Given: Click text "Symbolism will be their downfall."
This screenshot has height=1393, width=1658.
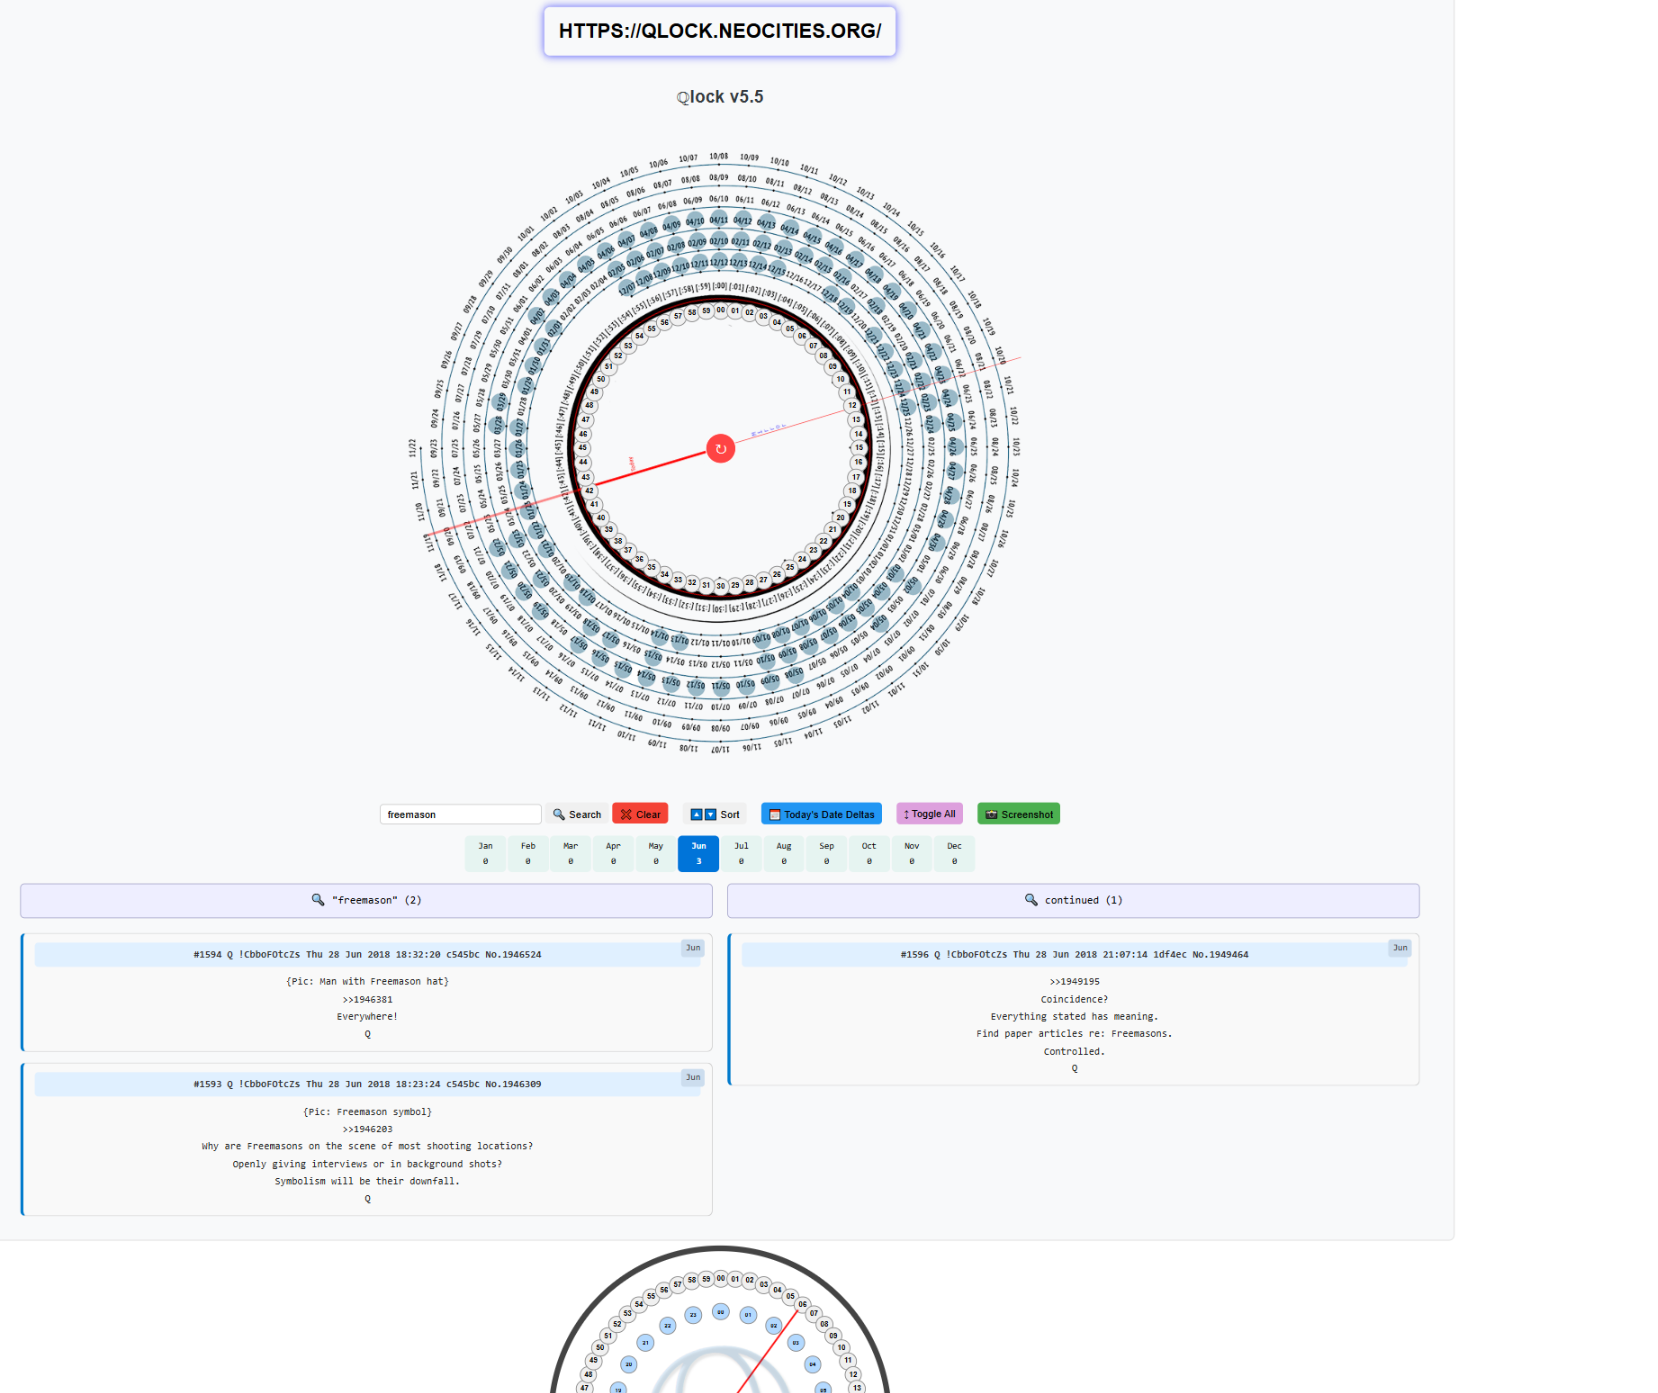Looking at the screenshot, I should pyautogui.click(x=367, y=1181).
